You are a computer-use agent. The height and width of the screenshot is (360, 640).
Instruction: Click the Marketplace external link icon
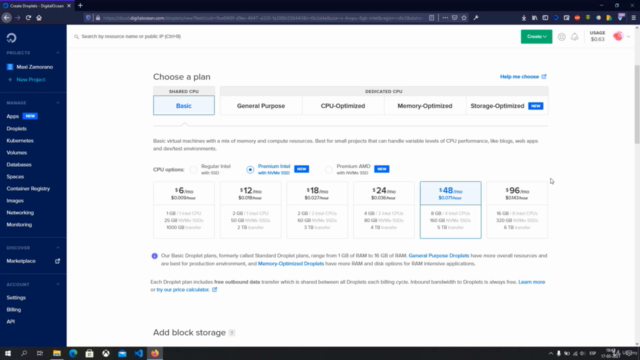point(57,261)
